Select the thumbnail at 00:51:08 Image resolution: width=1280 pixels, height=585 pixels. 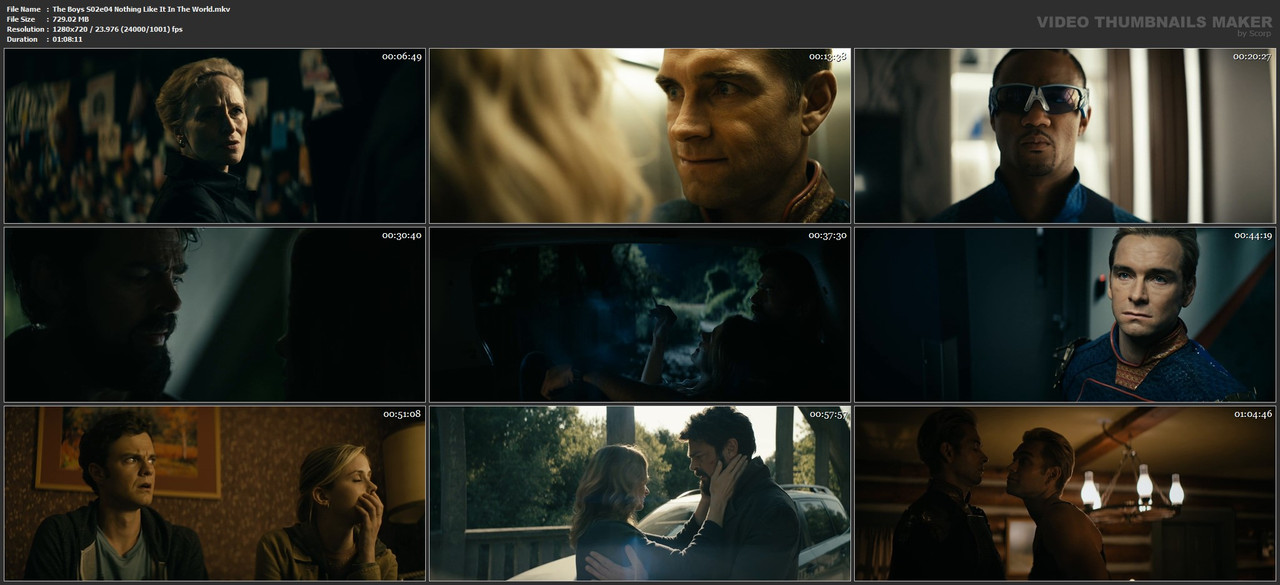tap(215, 493)
